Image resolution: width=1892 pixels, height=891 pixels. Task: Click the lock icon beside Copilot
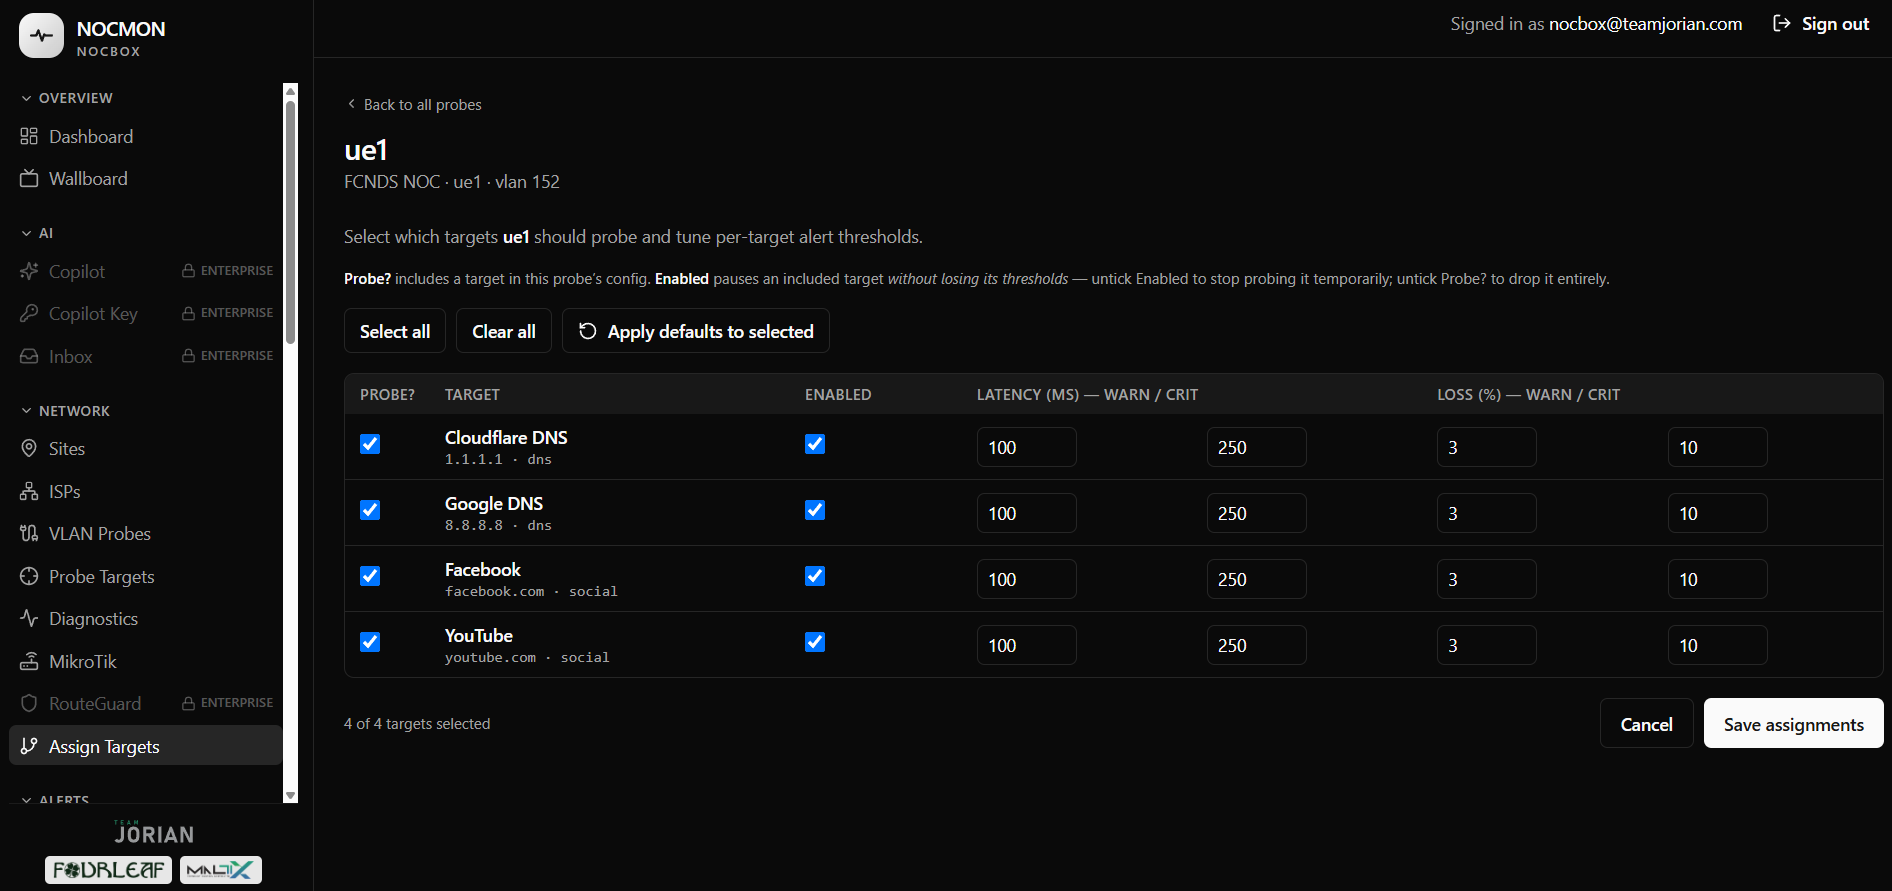coord(188,271)
